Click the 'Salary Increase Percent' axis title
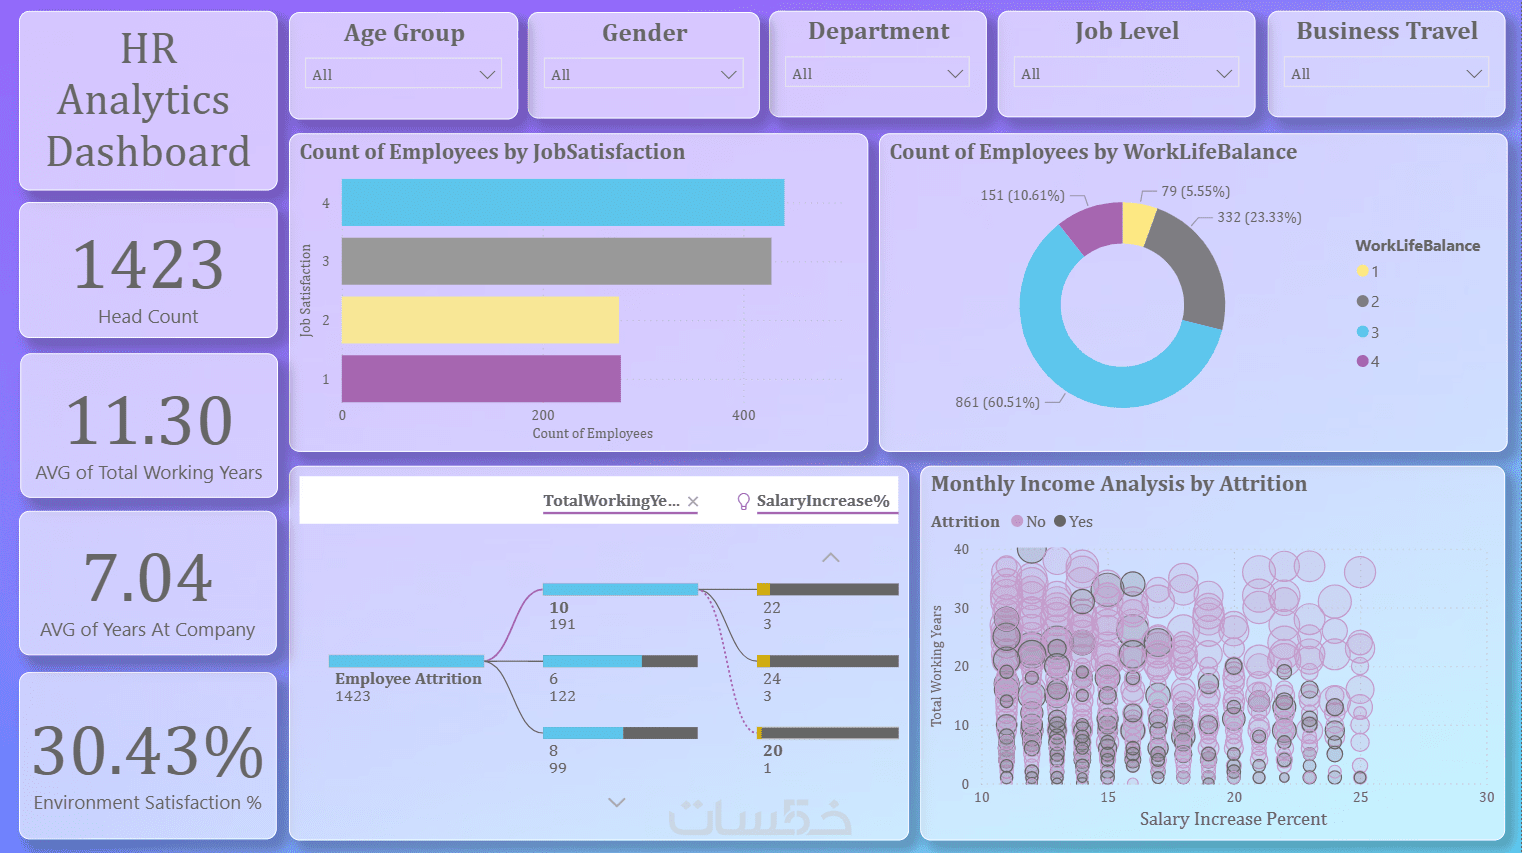This screenshot has height=853, width=1522. [x=1233, y=819]
